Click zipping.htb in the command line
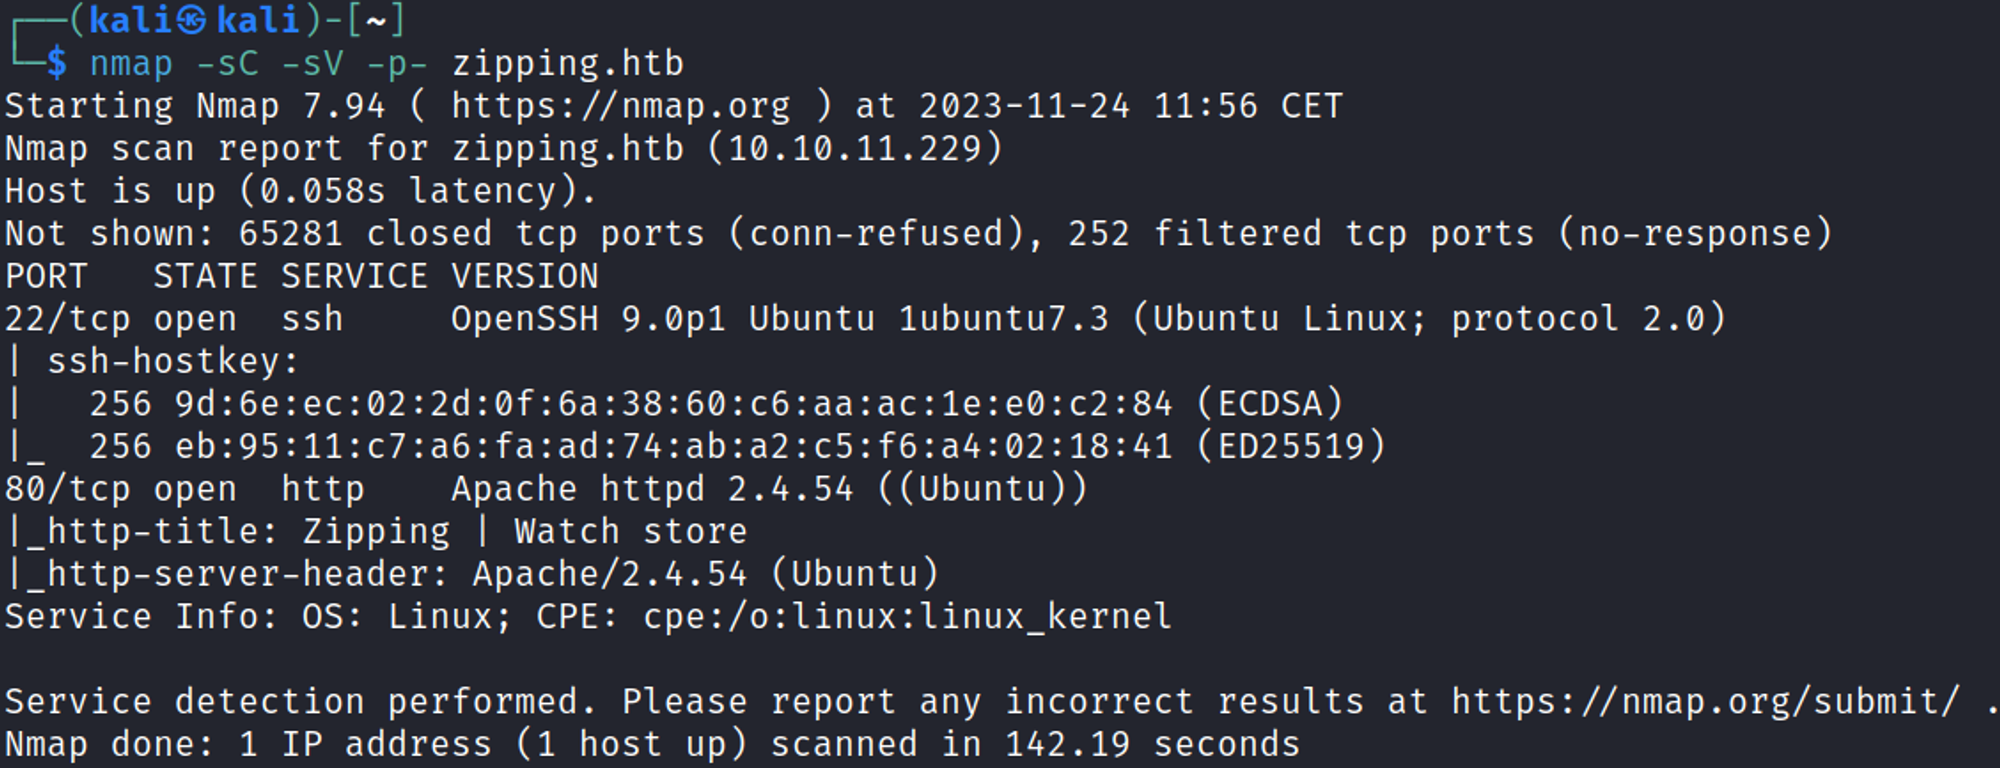Screen dimensions: 2000x768 [x=567, y=64]
